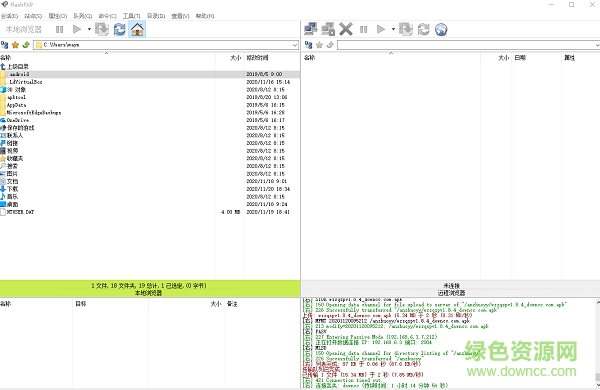
Task: Sort remote files by 名称 column header
Action: pos(391,58)
